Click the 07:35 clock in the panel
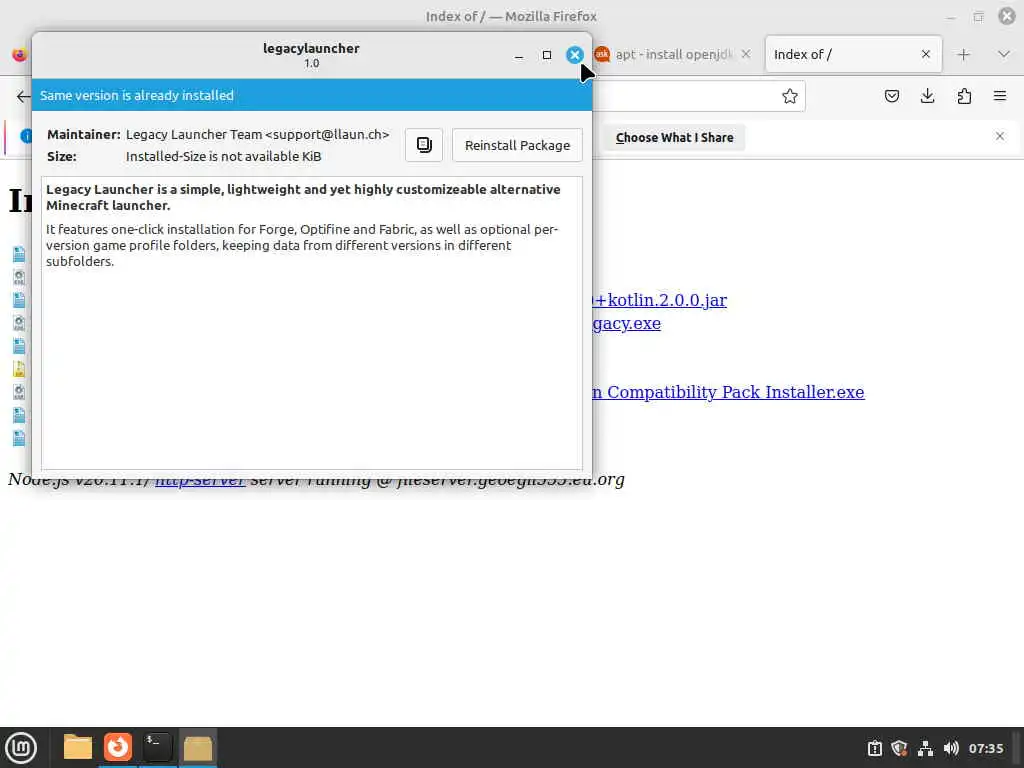Image resolution: width=1024 pixels, height=768 pixels. (985, 748)
